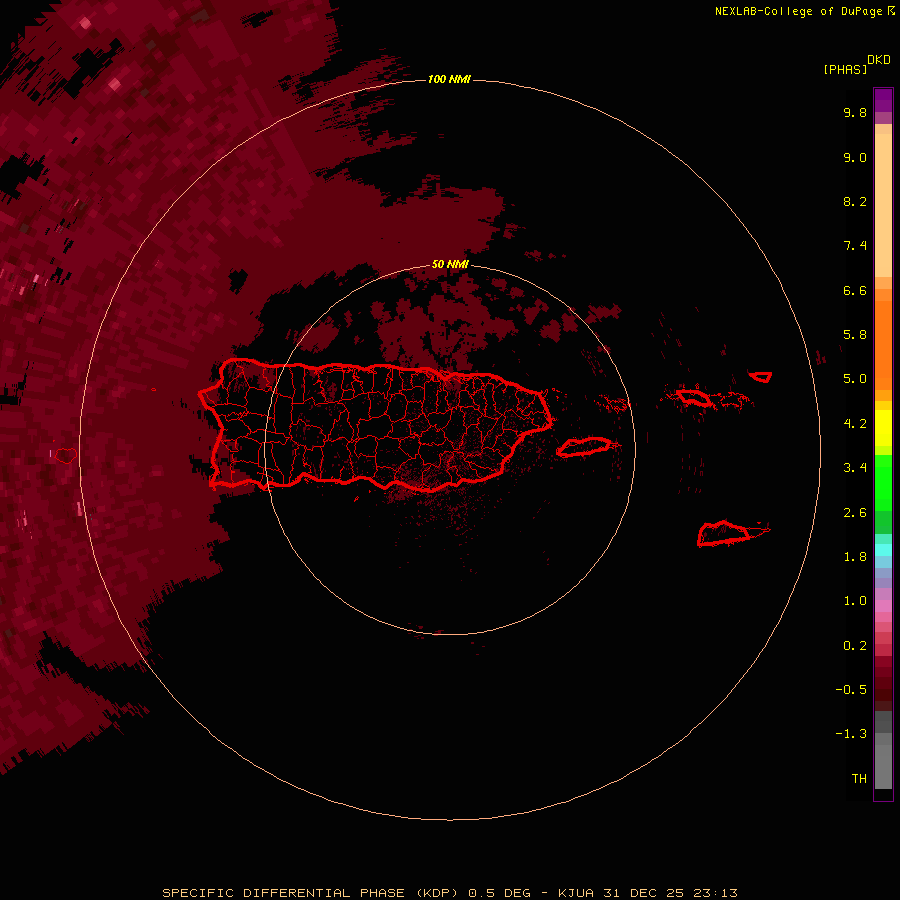Click the DKD label above the color scale
900x900 pixels.
pos(878,59)
